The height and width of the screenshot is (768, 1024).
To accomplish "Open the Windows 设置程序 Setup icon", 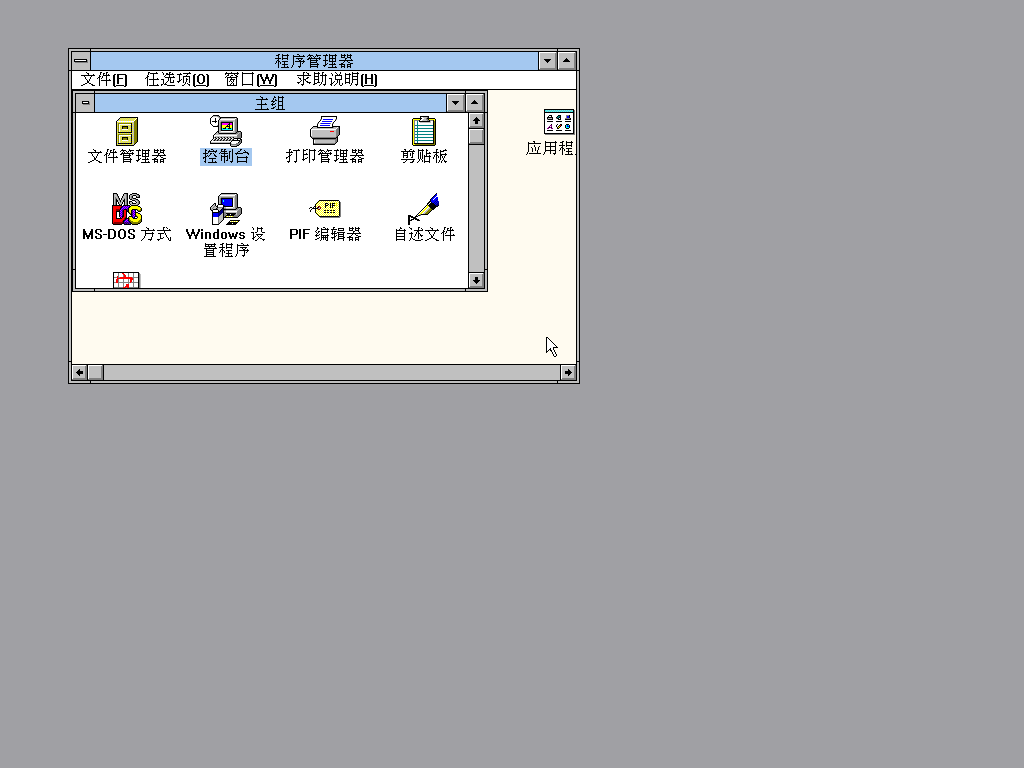I will 226,209.
